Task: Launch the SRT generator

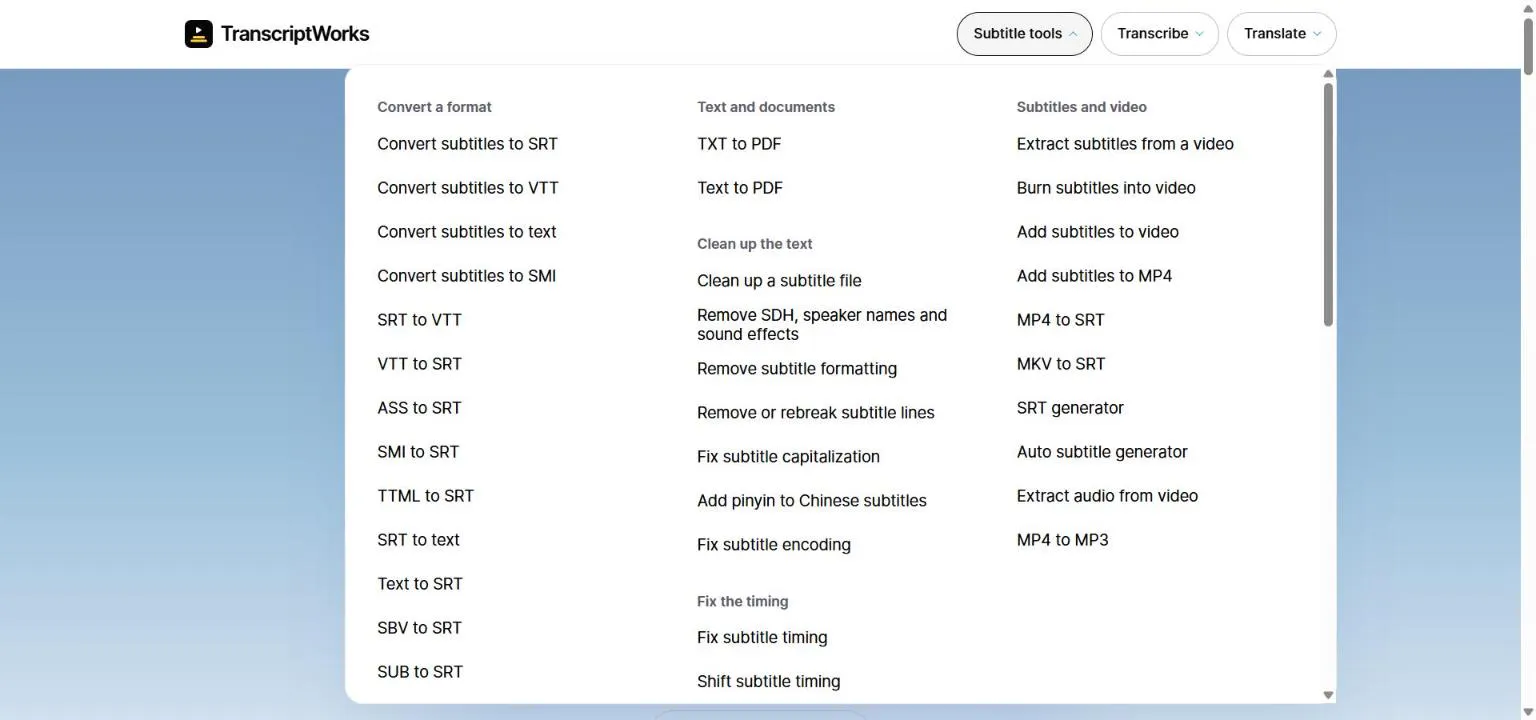Action: pyautogui.click(x=1070, y=408)
